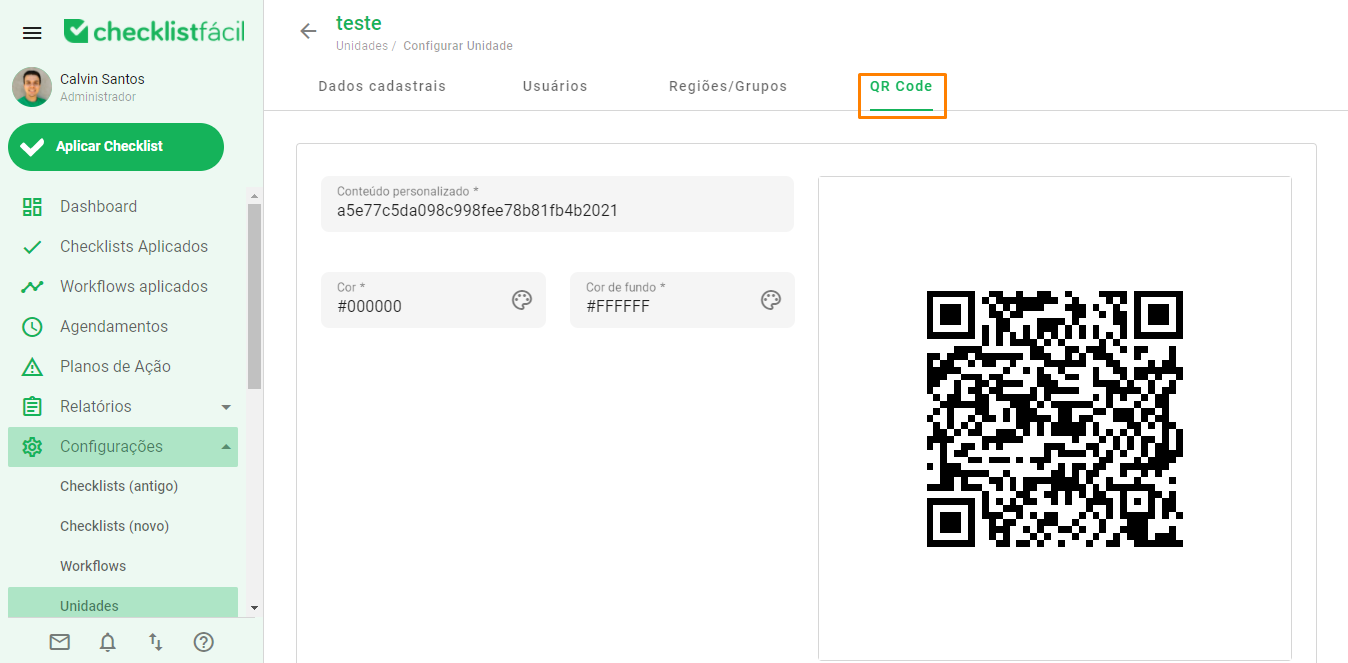The width and height of the screenshot is (1348, 663).
Task: Expand the Relatórios dropdown arrow
Action: [226, 407]
